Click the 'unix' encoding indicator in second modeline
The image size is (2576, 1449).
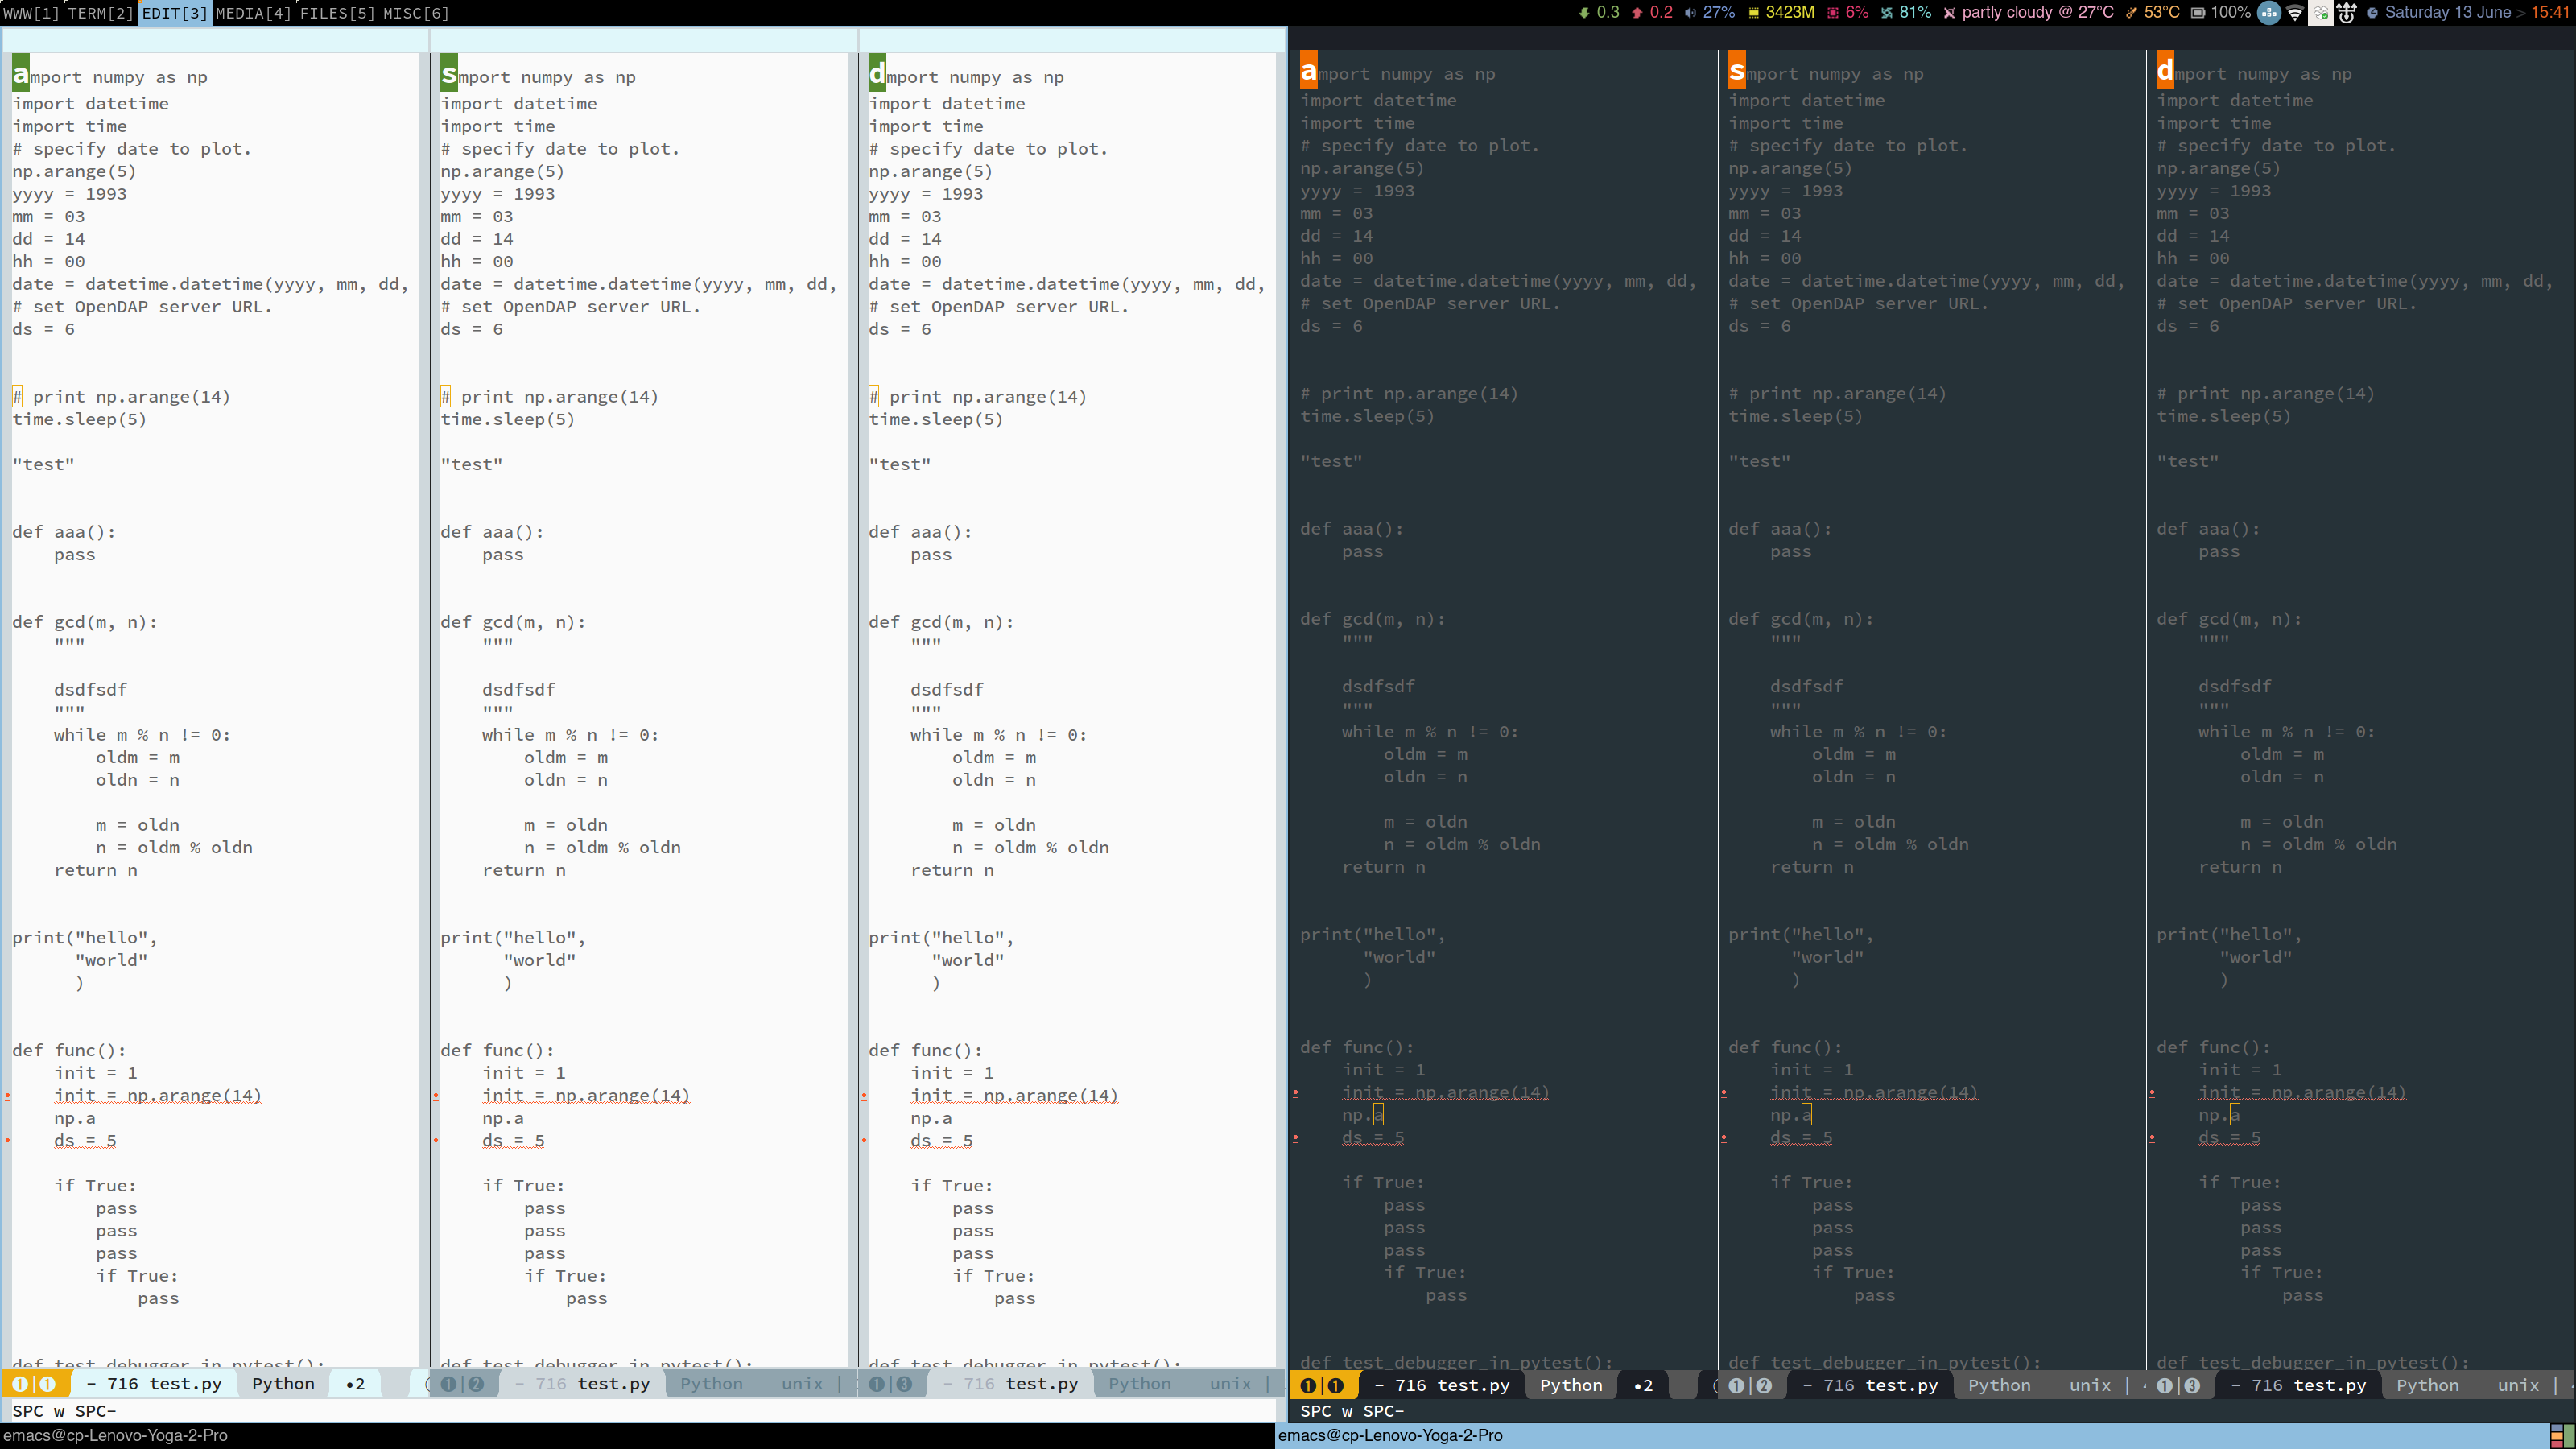(802, 1384)
